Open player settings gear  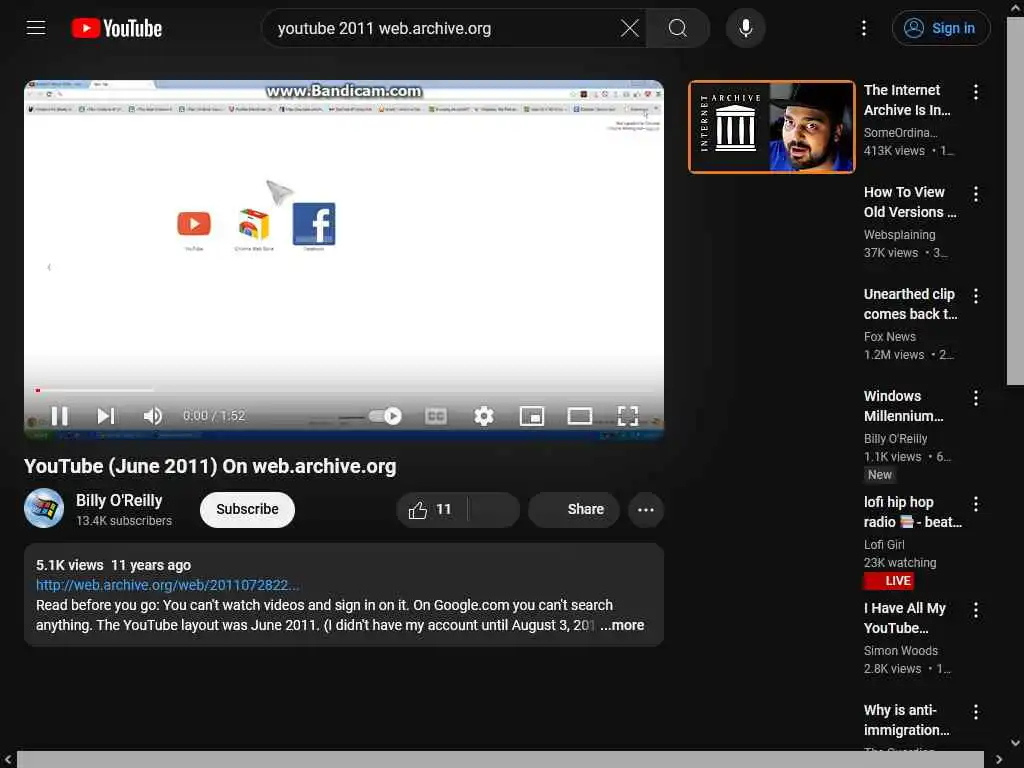pyautogui.click(x=484, y=416)
